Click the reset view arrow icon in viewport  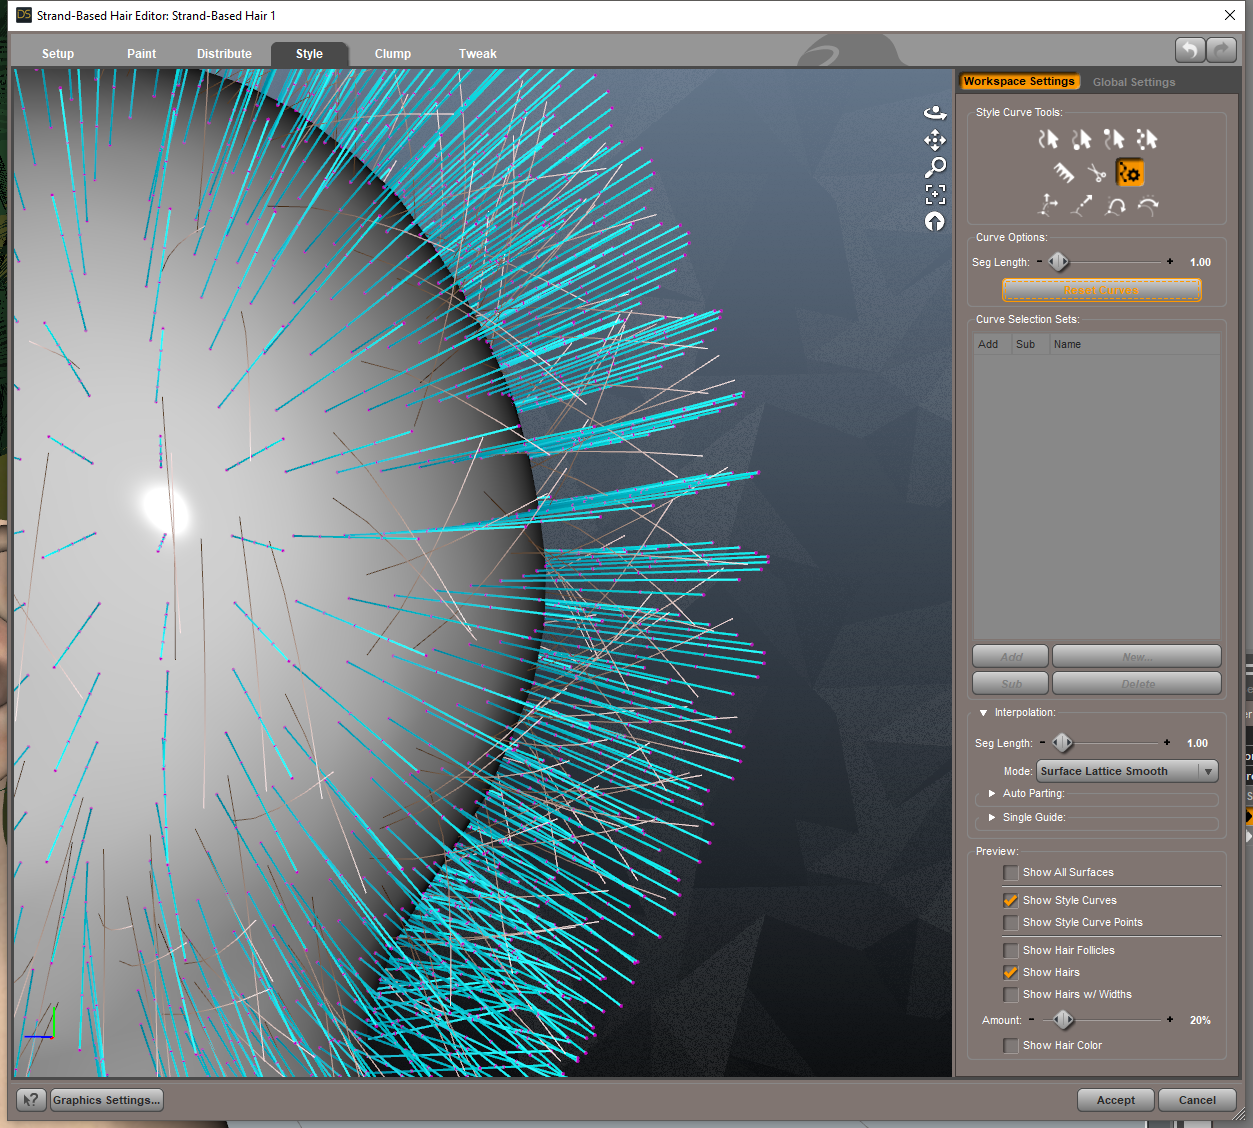[935, 221]
